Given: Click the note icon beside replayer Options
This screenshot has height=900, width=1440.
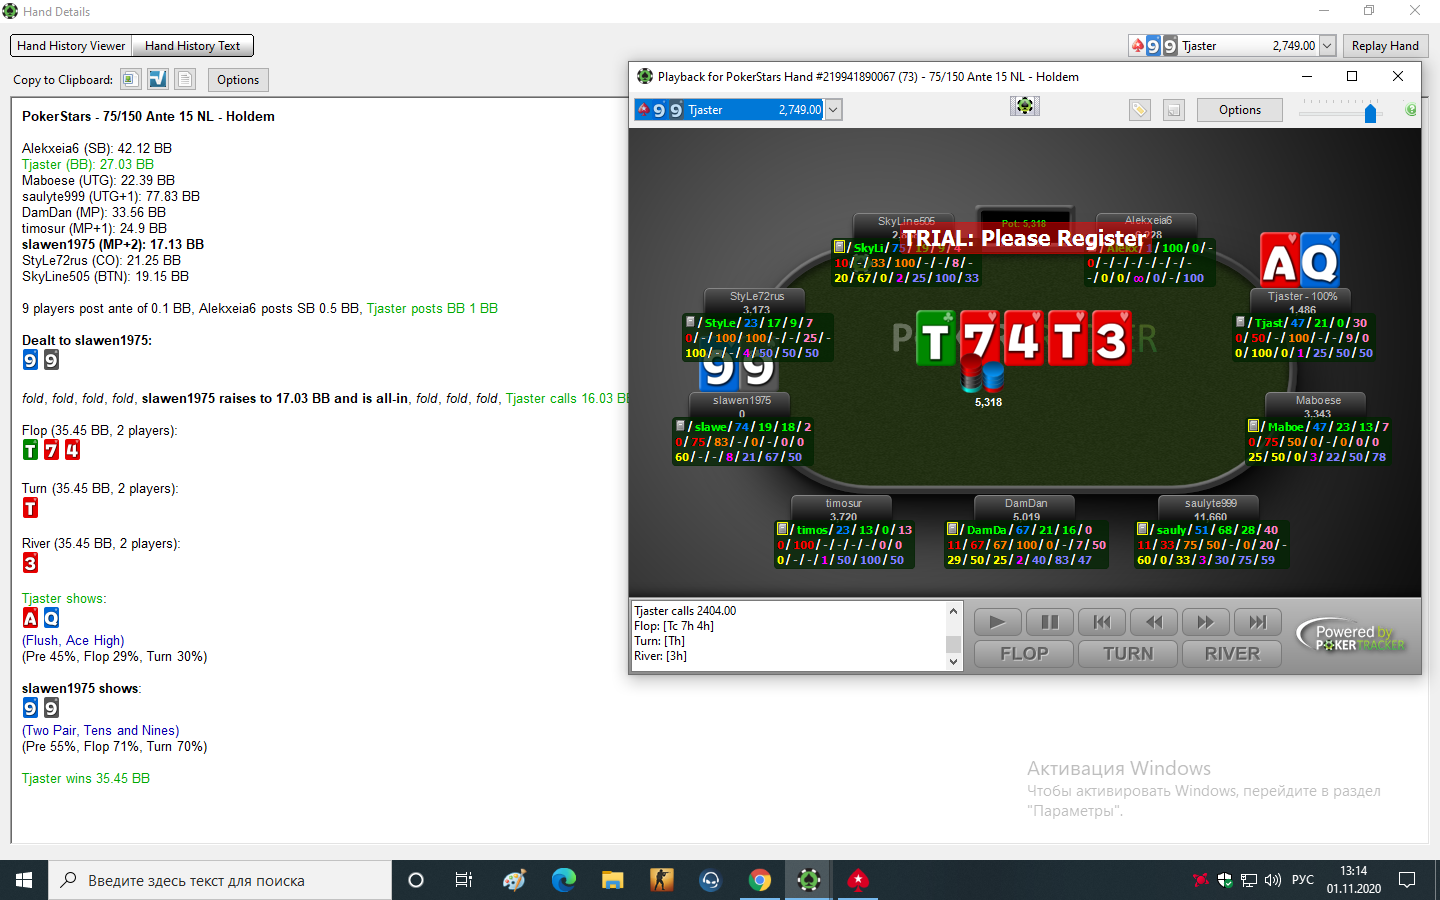Looking at the screenshot, I should (x=1174, y=110).
